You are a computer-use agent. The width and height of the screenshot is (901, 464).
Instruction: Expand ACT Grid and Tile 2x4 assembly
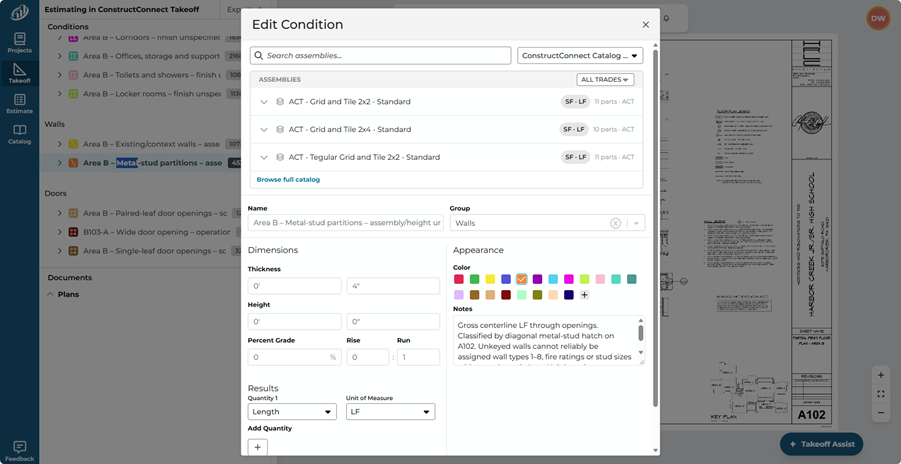pos(264,129)
